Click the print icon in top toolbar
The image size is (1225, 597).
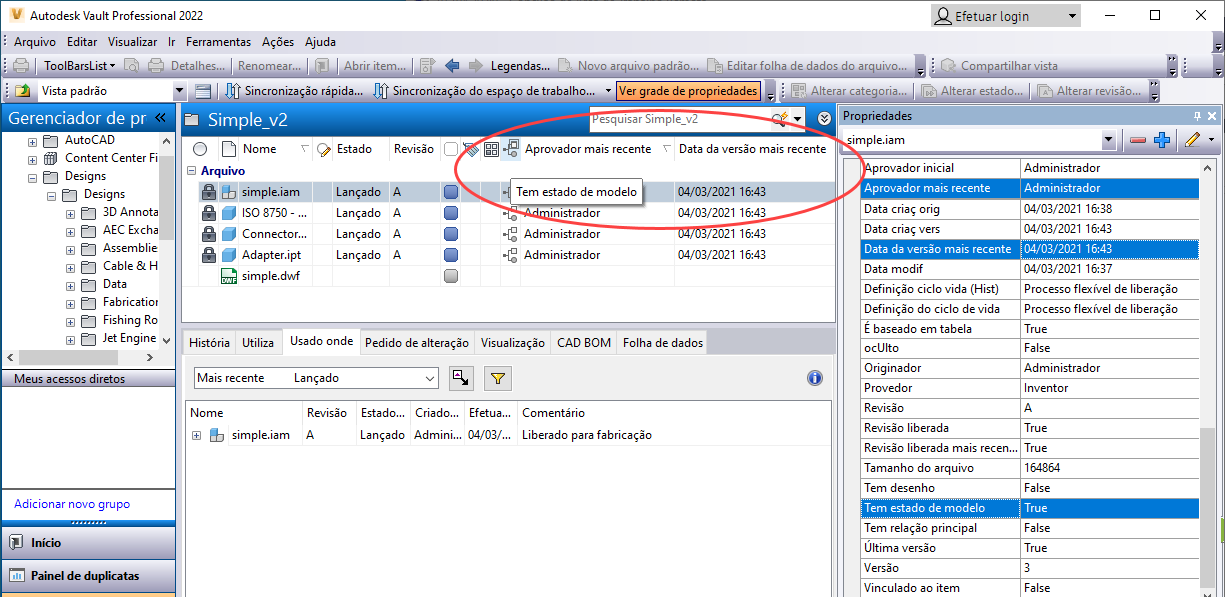tap(20, 66)
